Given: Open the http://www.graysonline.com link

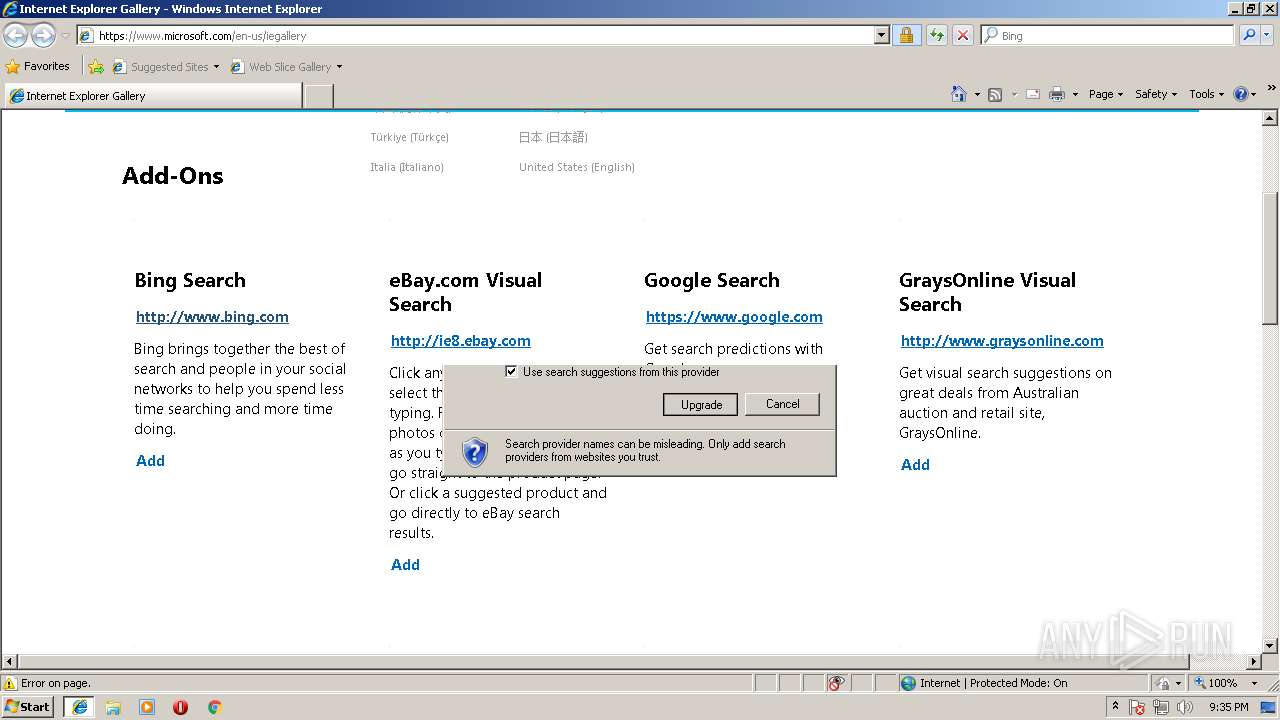Looking at the screenshot, I should [1002, 341].
